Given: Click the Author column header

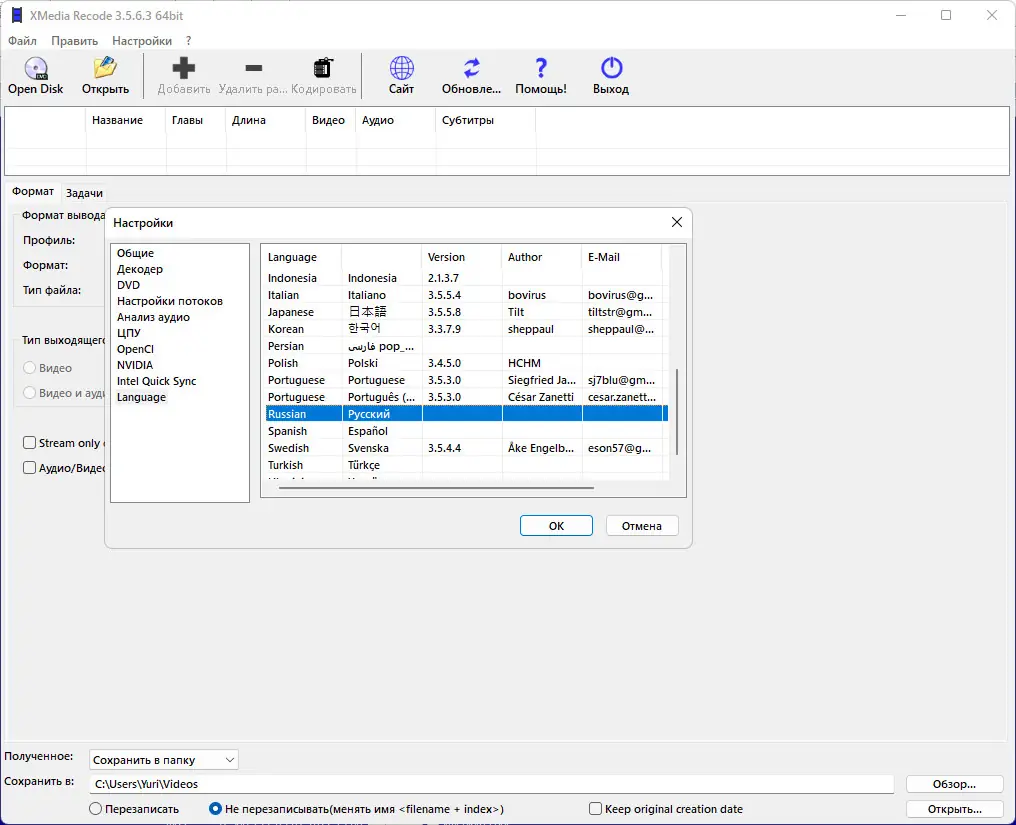Looking at the screenshot, I should (x=541, y=257).
